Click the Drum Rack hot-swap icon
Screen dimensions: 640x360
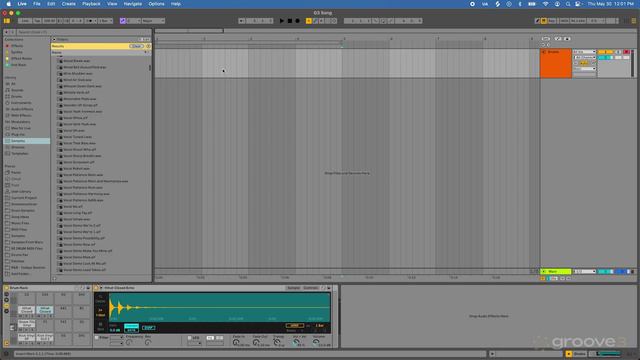[x=82, y=288]
